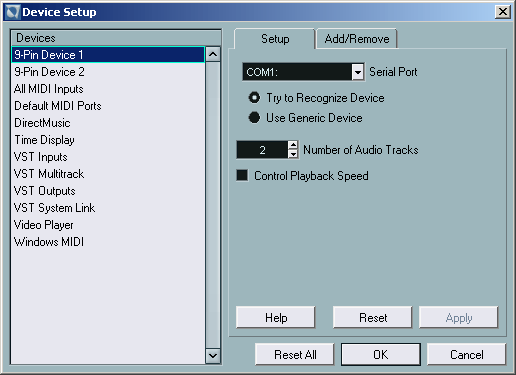The width and height of the screenshot is (516, 375).
Task: Confirm the dialog with OK
Action: pos(381,355)
